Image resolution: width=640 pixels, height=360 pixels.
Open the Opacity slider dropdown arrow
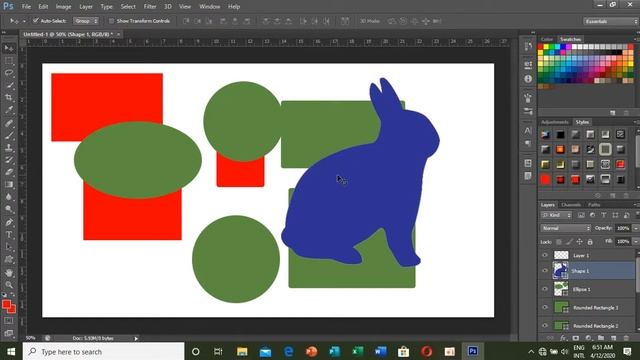pyautogui.click(x=636, y=228)
